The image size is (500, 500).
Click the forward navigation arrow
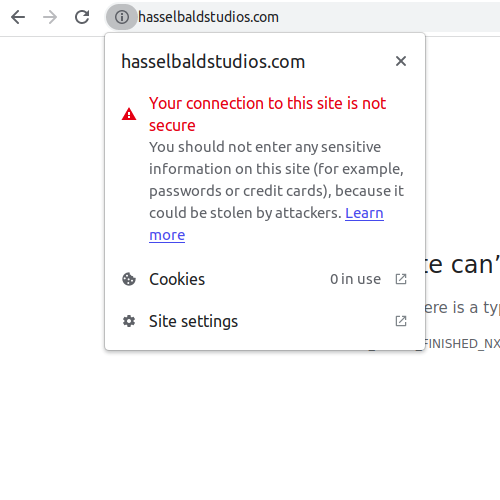50,17
